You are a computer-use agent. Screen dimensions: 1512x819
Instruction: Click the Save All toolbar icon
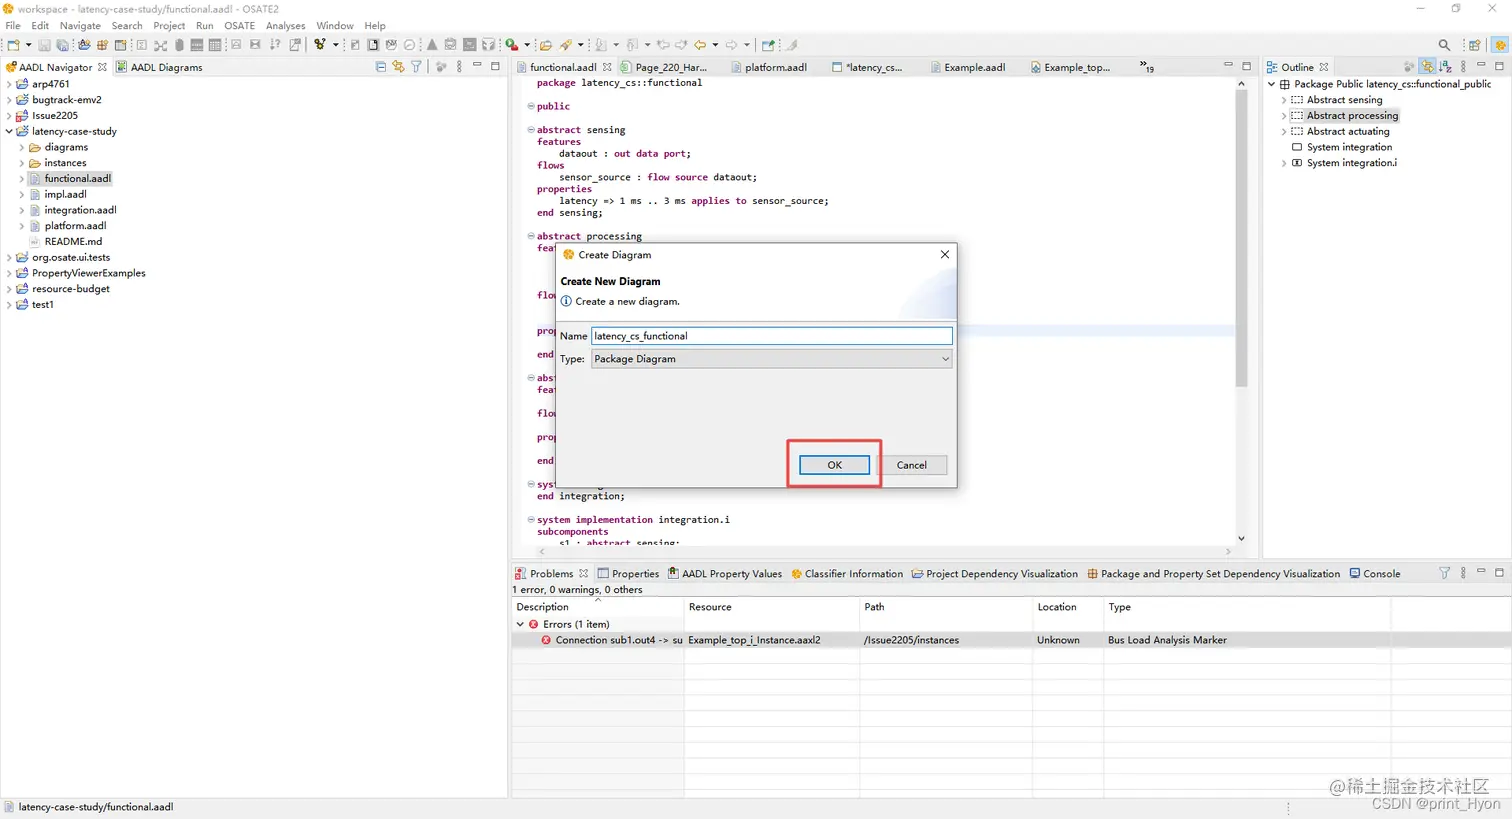pos(62,45)
